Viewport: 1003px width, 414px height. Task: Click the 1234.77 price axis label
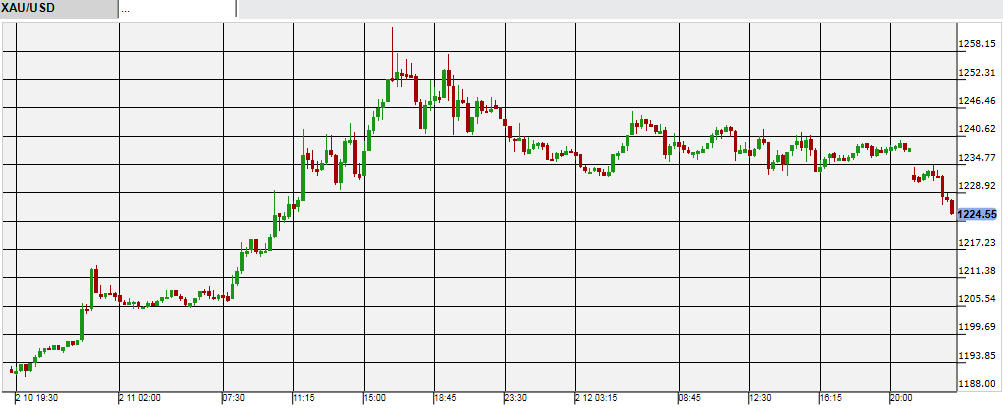[978, 157]
